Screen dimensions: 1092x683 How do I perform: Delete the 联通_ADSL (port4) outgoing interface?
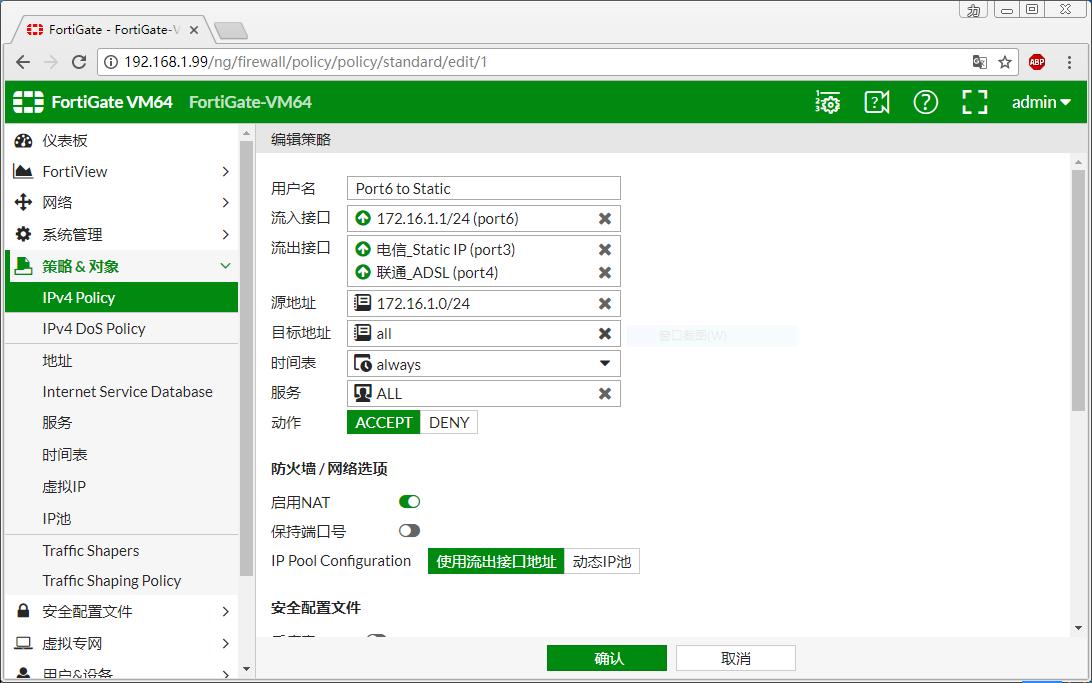click(x=605, y=271)
